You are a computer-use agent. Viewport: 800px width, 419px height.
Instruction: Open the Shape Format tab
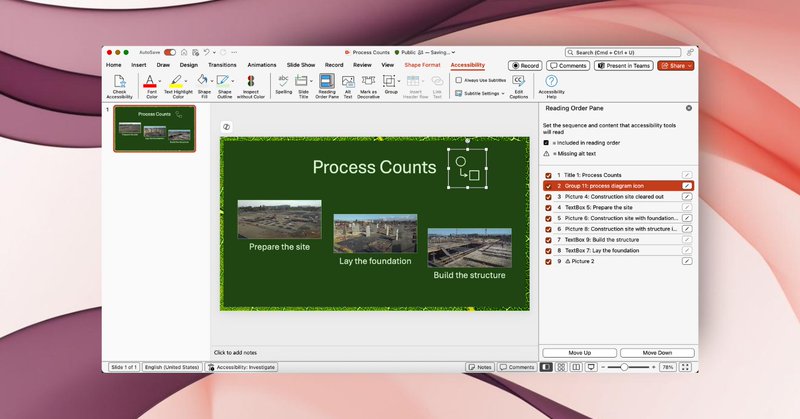tap(422, 65)
